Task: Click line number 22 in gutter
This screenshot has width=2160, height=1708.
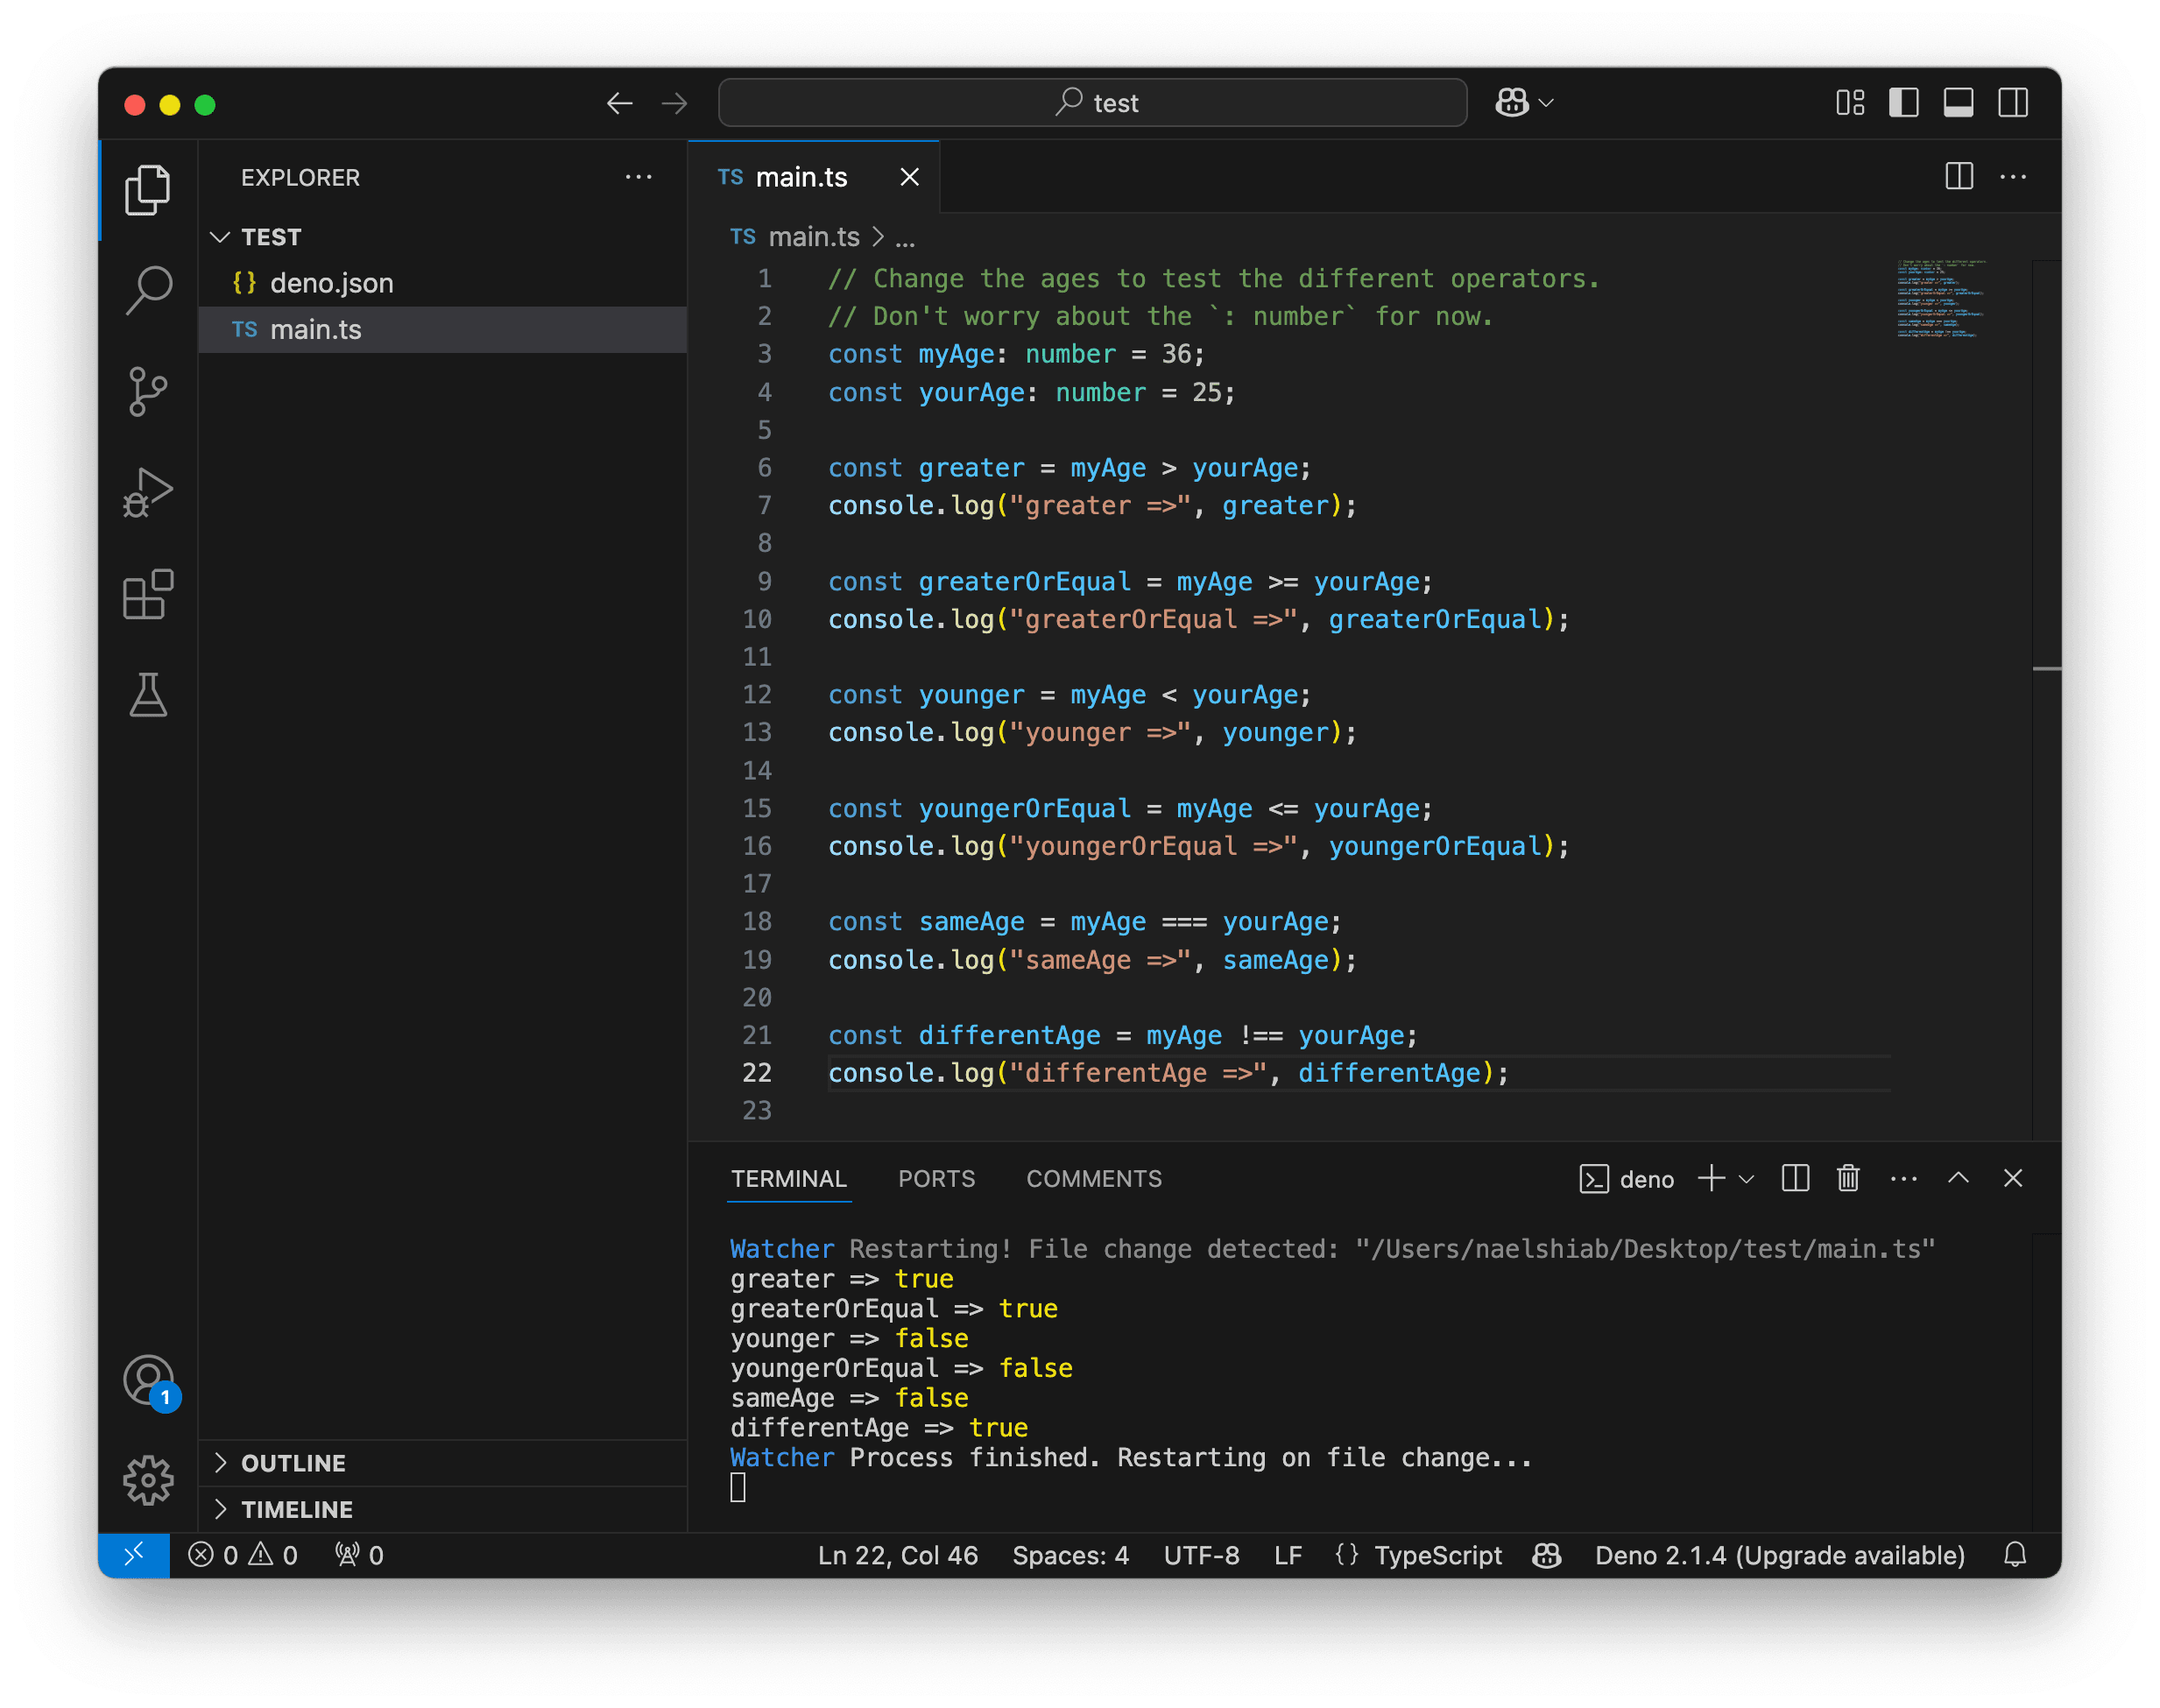Action: tap(757, 1073)
